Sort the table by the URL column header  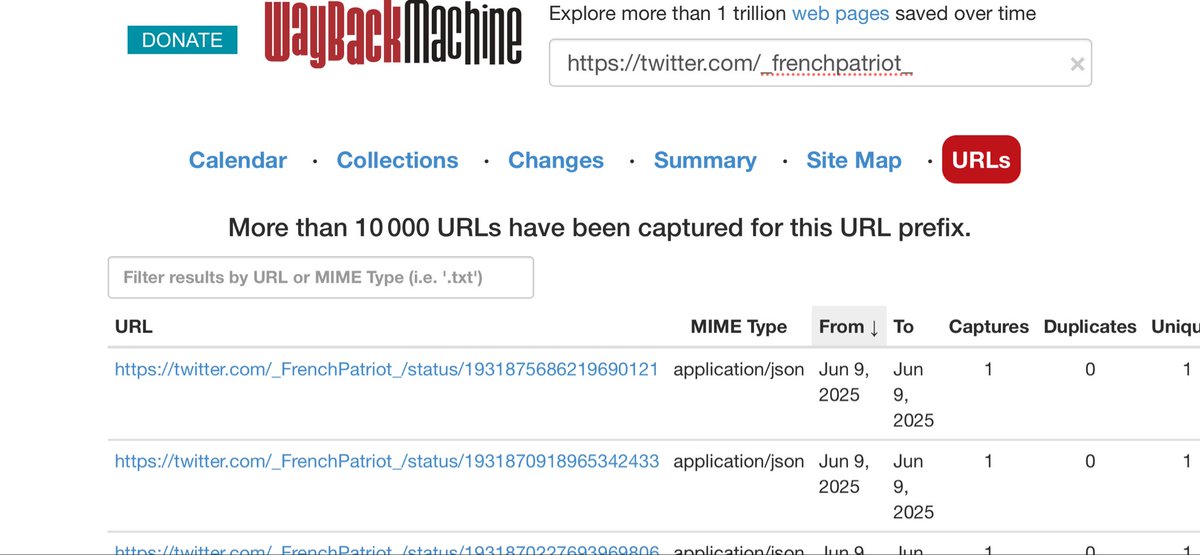point(134,327)
